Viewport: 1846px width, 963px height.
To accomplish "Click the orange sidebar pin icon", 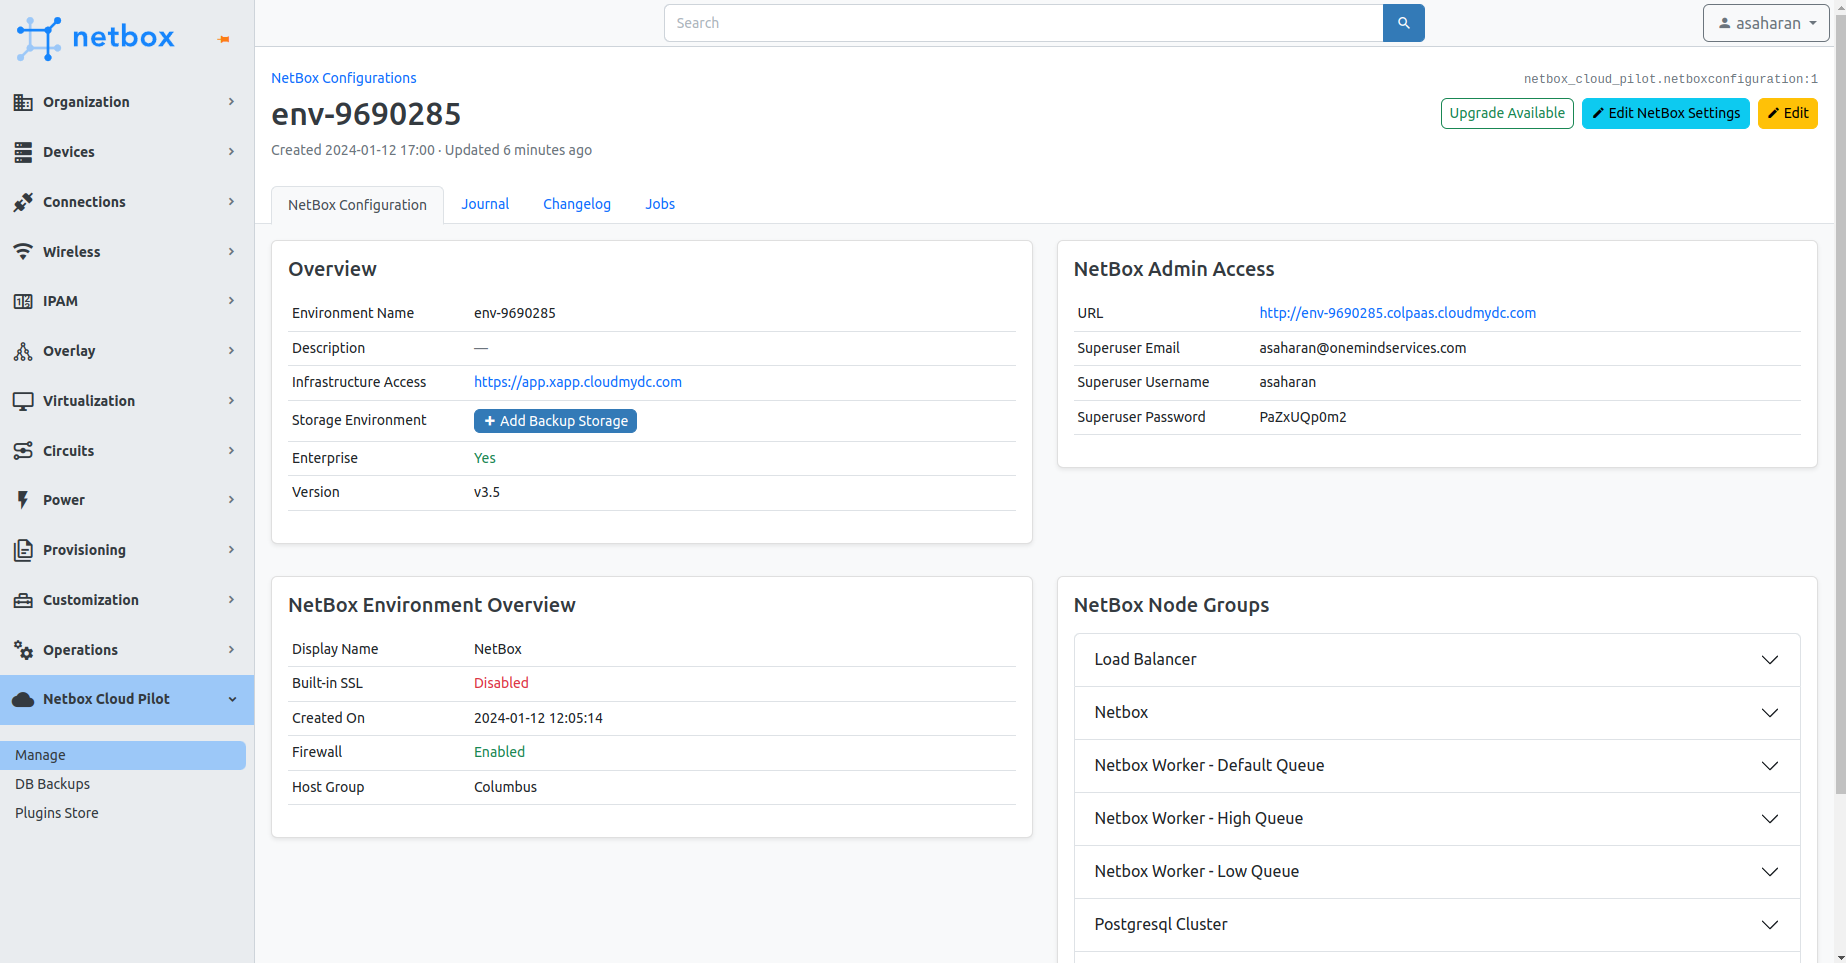I will 224,39.
